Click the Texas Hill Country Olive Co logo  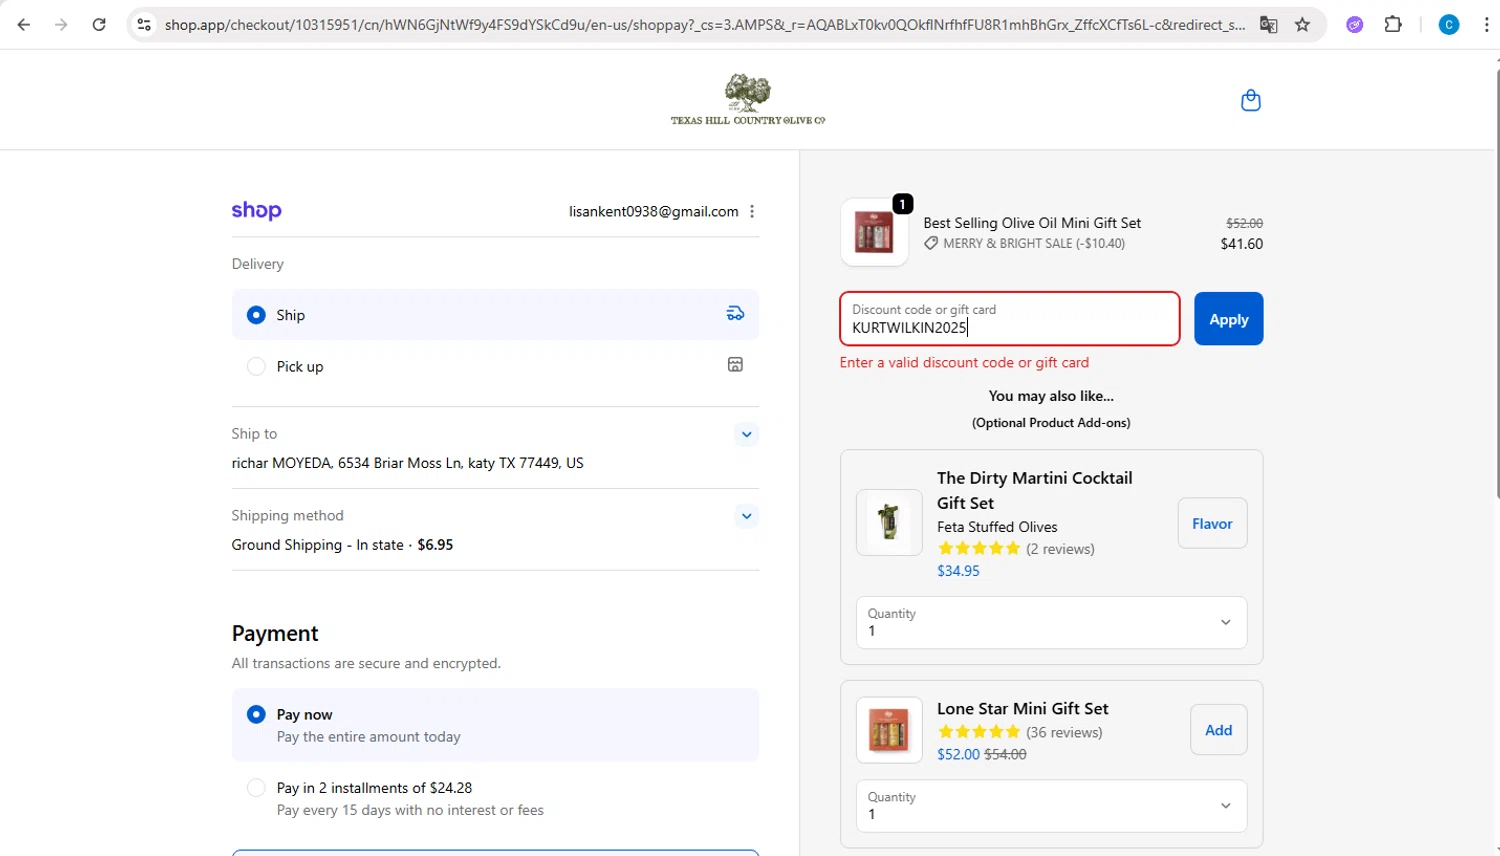click(x=748, y=99)
